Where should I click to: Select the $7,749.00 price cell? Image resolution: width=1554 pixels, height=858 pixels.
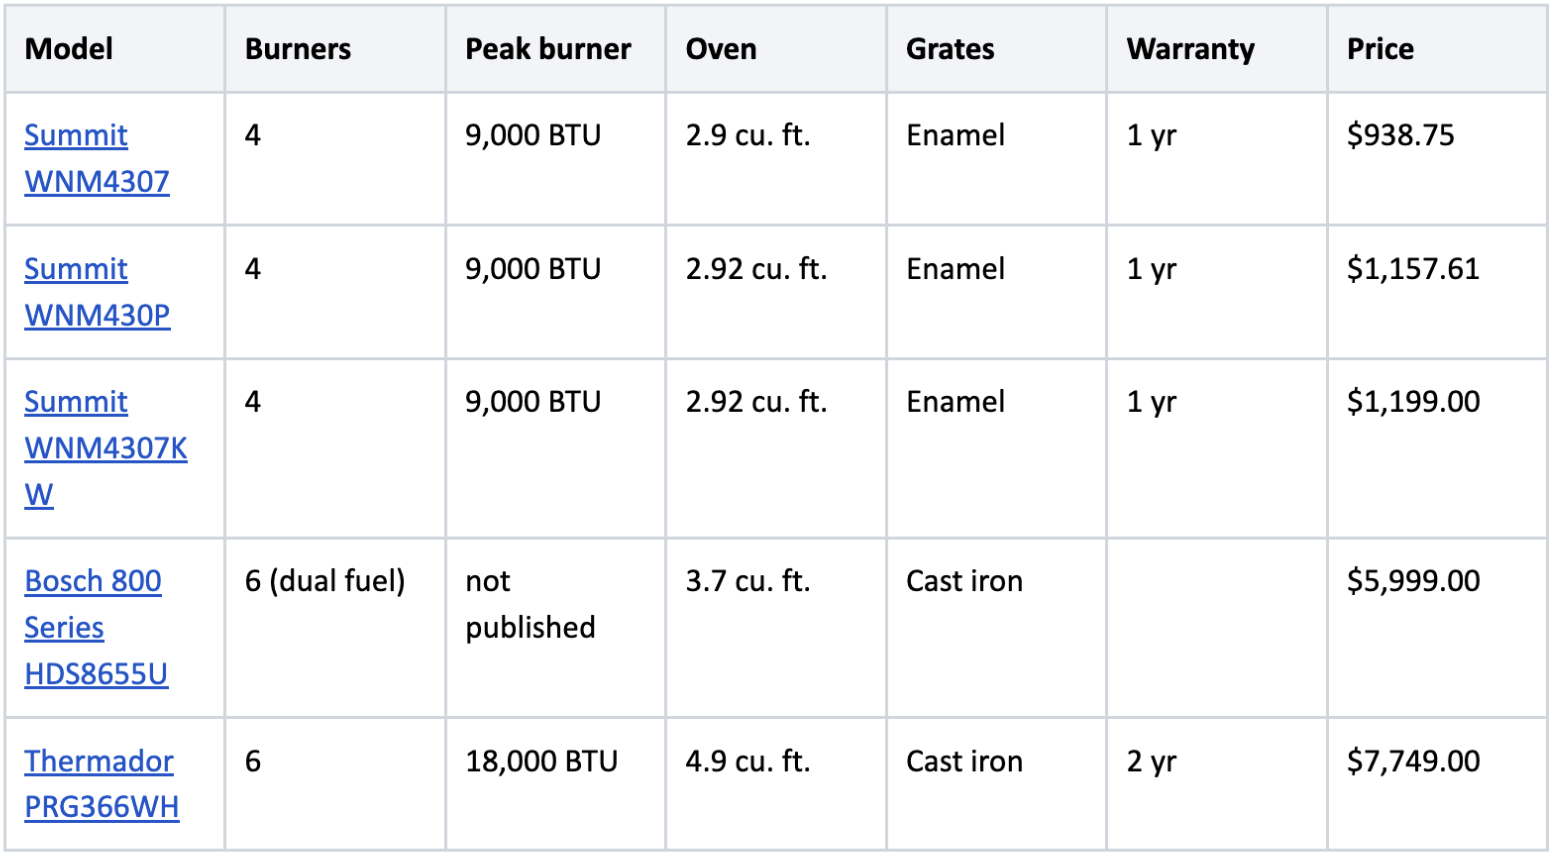point(1437,784)
